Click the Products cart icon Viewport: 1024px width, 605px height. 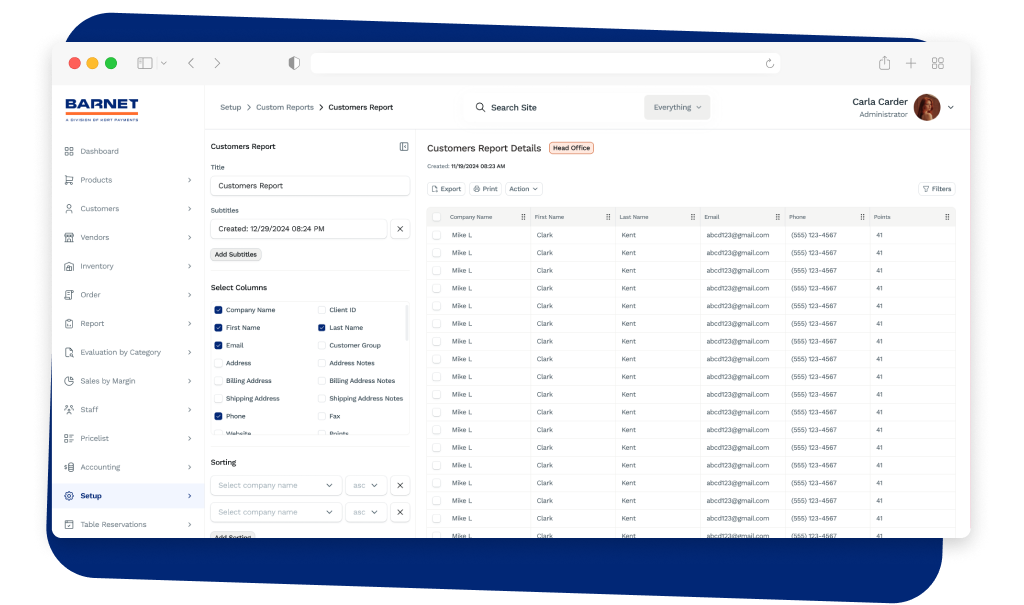69,180
